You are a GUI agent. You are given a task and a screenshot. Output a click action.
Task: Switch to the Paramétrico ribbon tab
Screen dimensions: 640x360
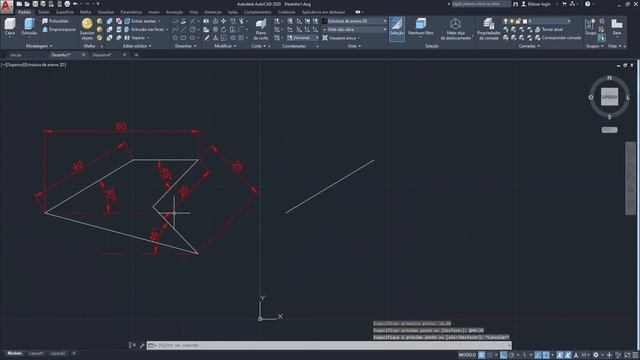[131, 12]
